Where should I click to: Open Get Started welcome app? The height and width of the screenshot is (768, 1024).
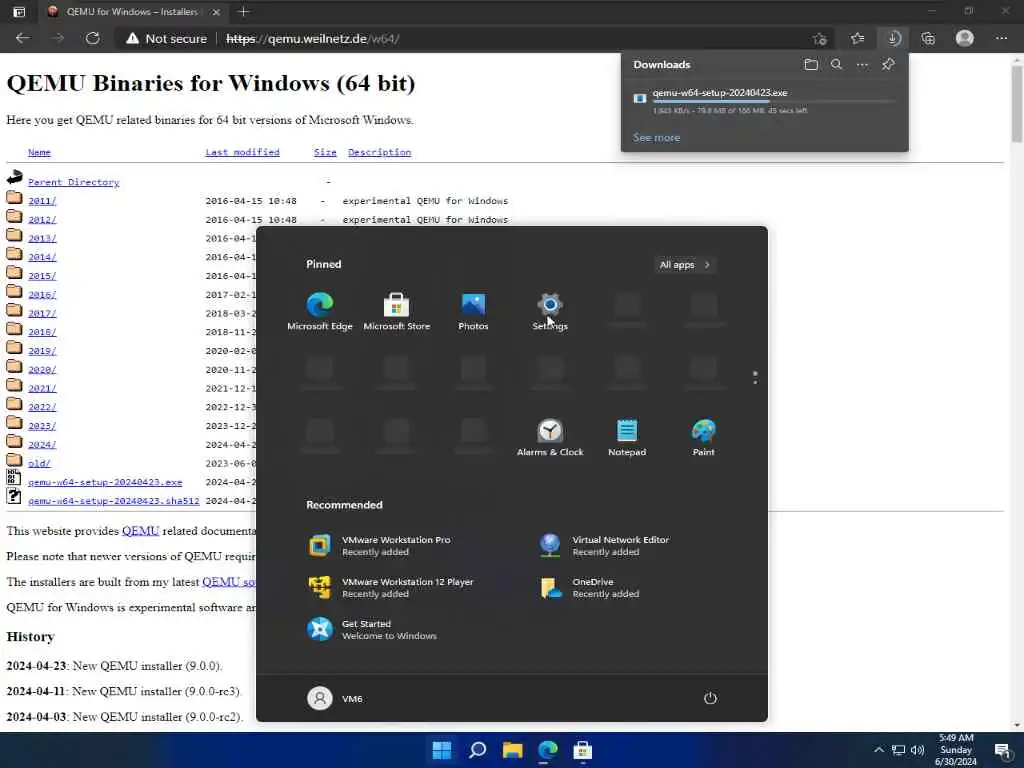(372, 630)
